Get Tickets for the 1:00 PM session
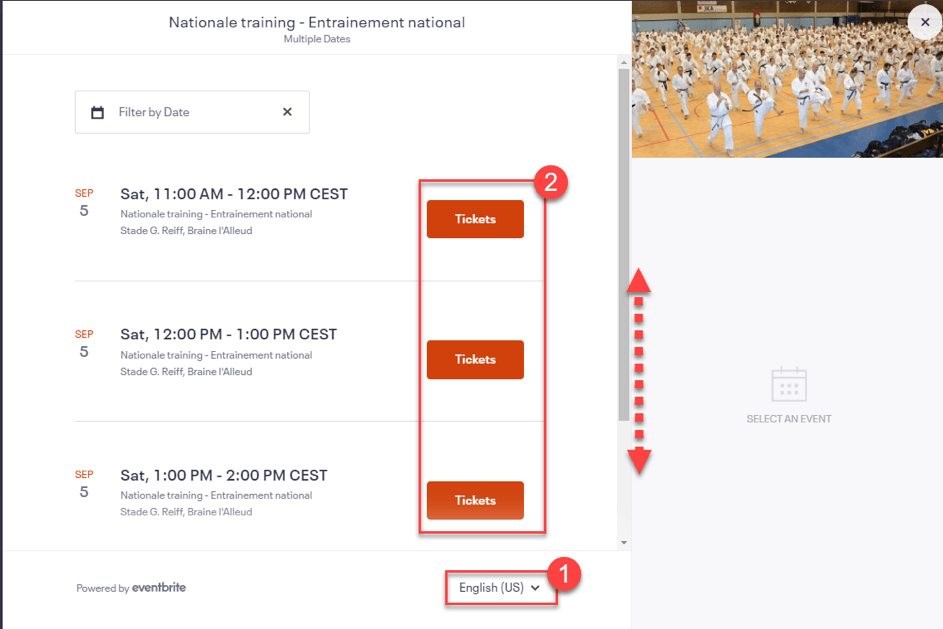 [x=475, y=500]
